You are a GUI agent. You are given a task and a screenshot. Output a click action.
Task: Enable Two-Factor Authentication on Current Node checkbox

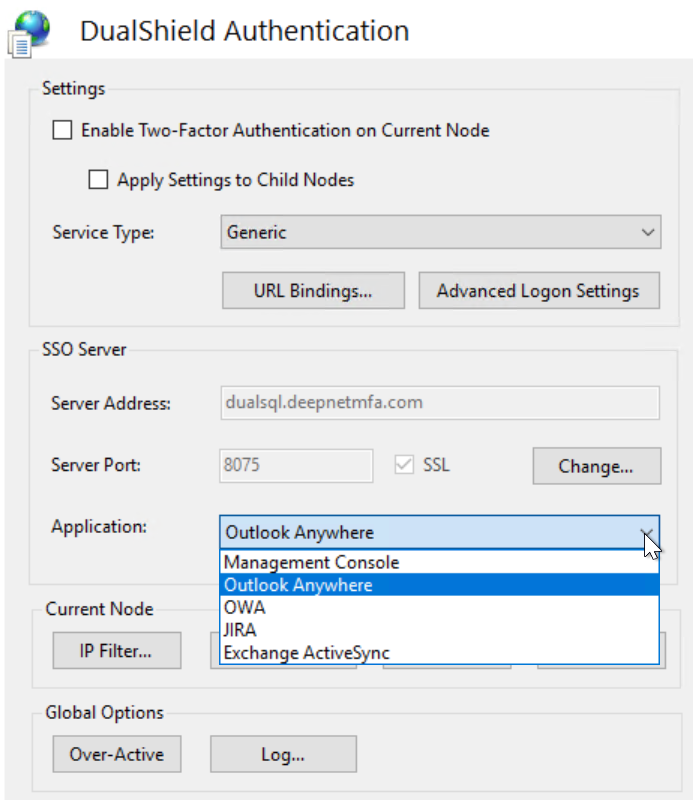pos(63,130)
